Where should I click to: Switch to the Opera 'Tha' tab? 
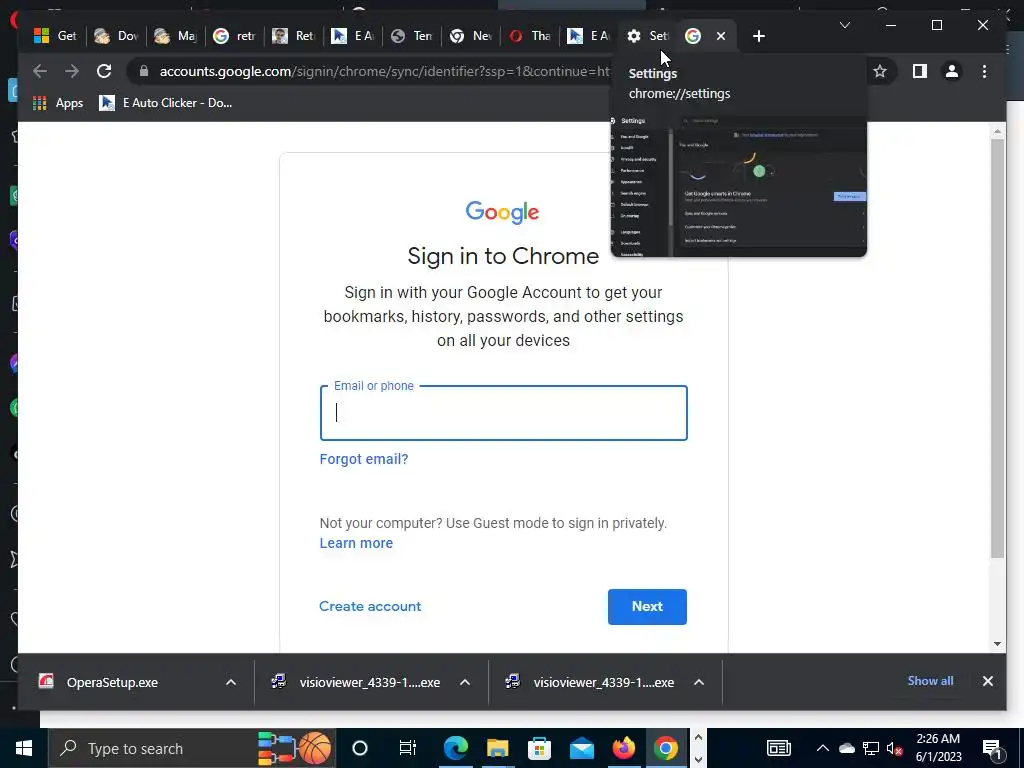click(x=530, y=36)
